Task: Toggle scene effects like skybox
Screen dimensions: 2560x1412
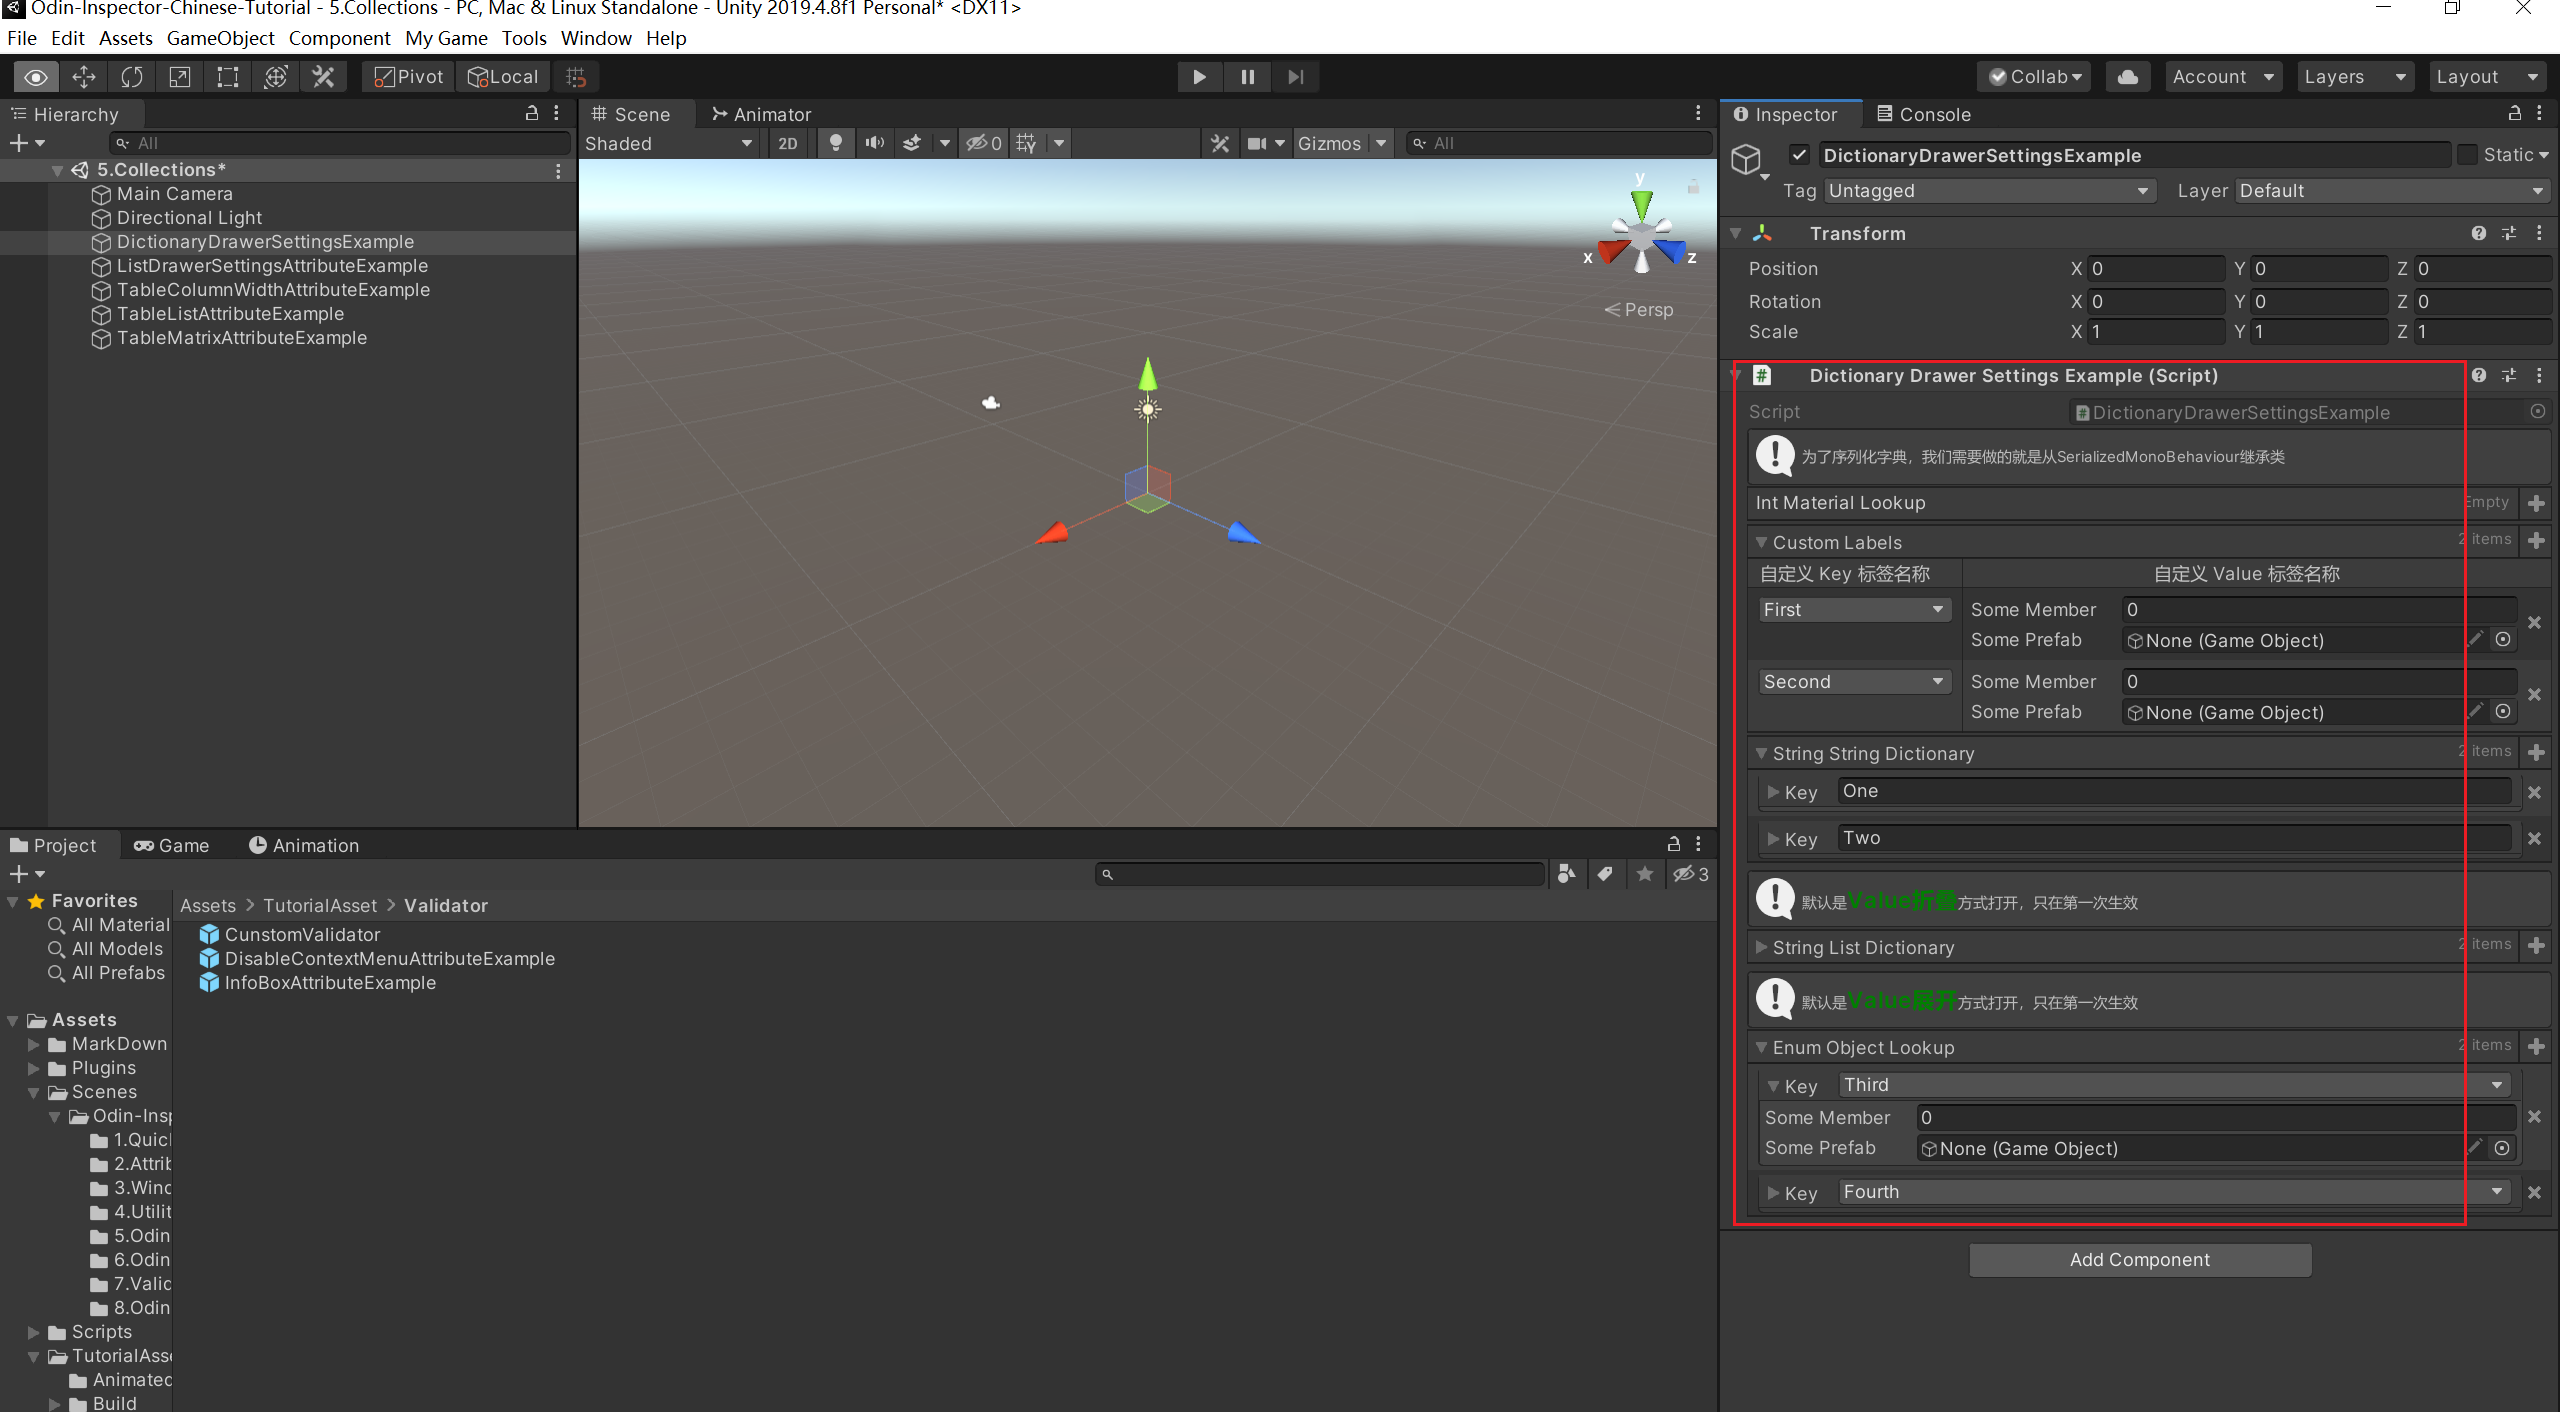Action: click(911, 143)
